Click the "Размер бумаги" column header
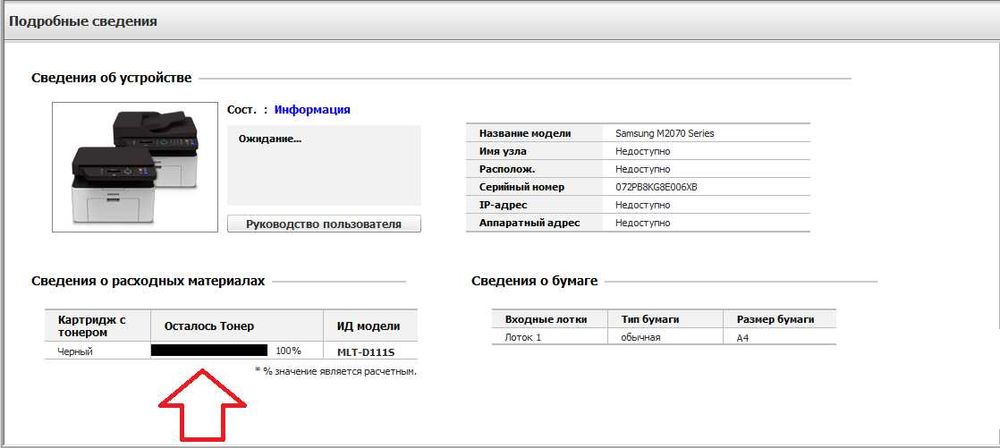This screenshot has height=448, width=1000. [775, 319]
